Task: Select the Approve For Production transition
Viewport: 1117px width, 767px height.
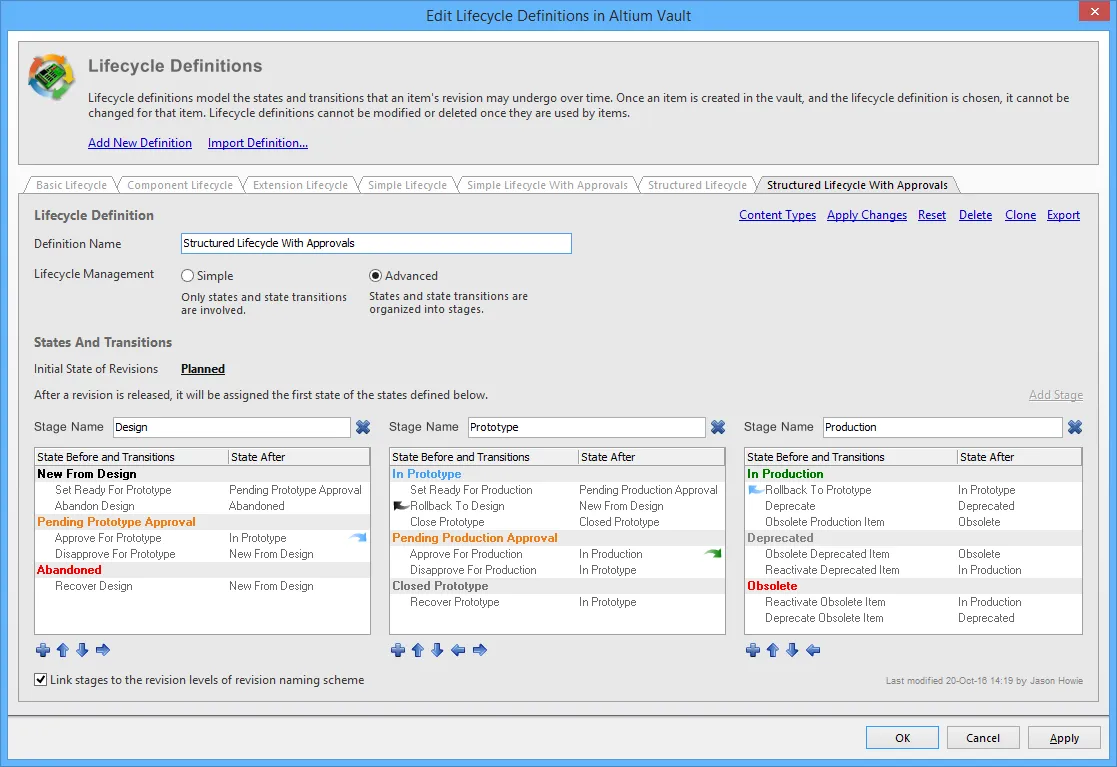Action: [557, 553]
